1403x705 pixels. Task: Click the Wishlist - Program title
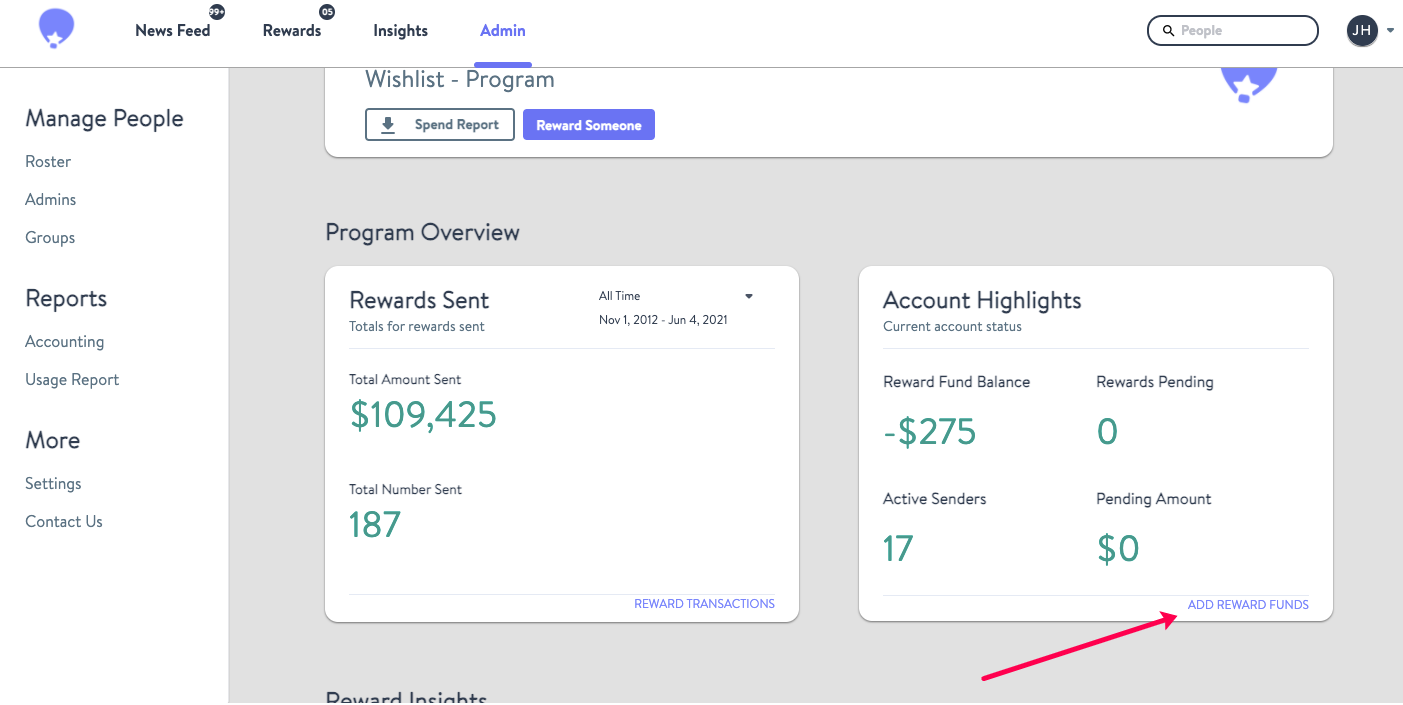[460, 80]
